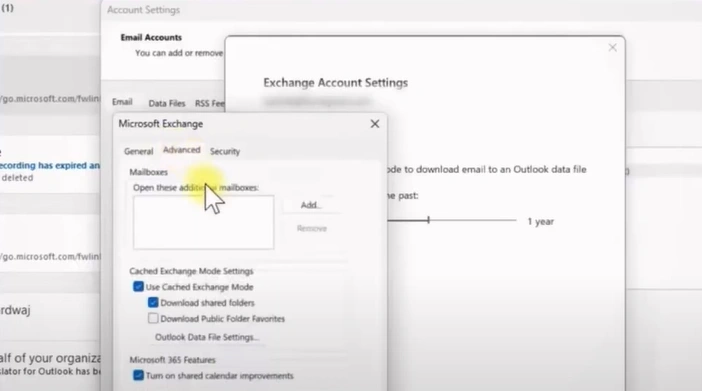Toggle Turn on shared calendar improvements
The height and width of the screenshot is (391, 702).
tap(138, 375)
